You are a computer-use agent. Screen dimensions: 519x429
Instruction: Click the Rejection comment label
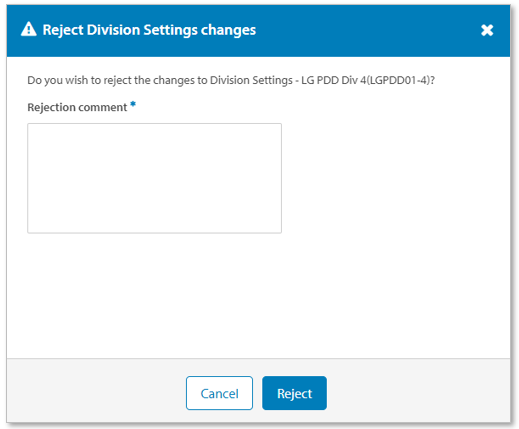[77, 107]
